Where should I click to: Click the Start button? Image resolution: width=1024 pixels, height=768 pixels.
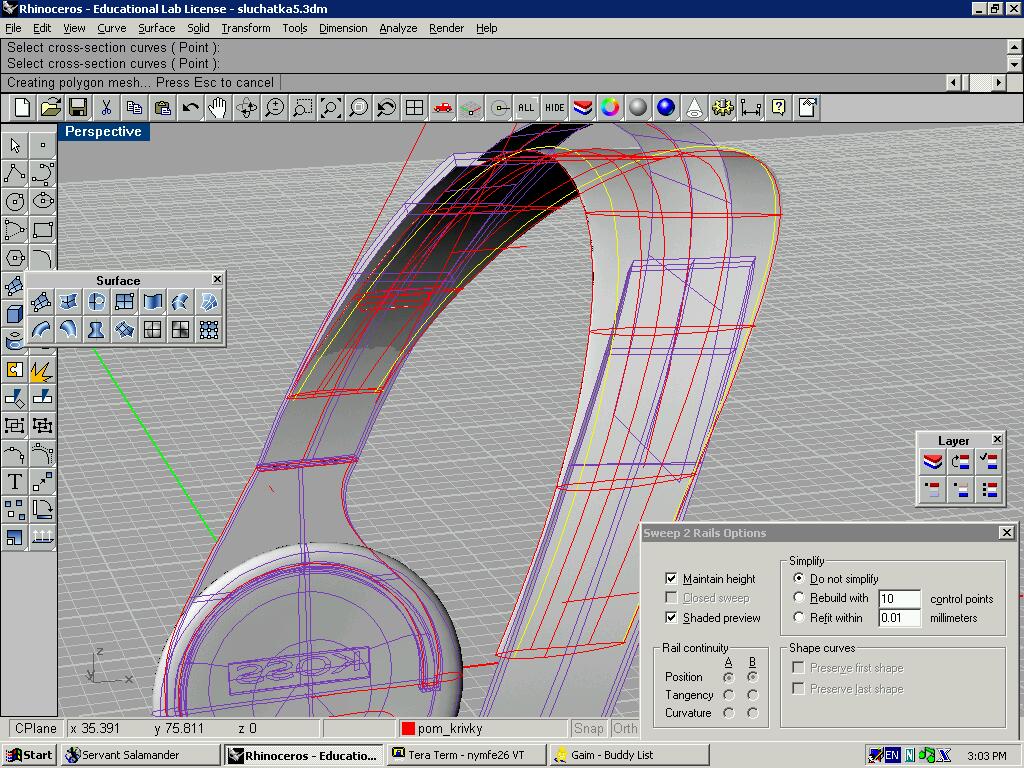coord(29,755)
